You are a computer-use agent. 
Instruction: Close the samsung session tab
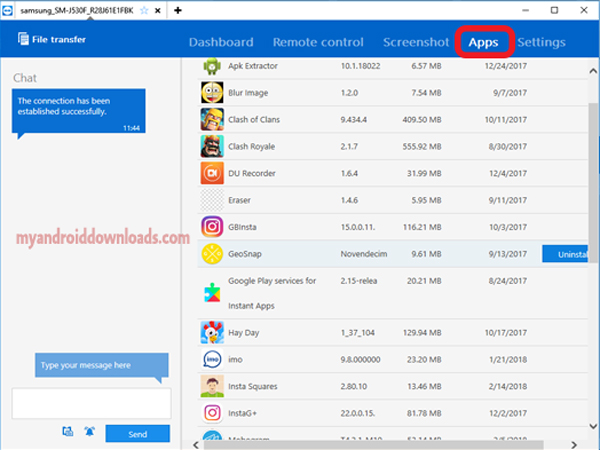pyautogui.click(x=157, y=11)
